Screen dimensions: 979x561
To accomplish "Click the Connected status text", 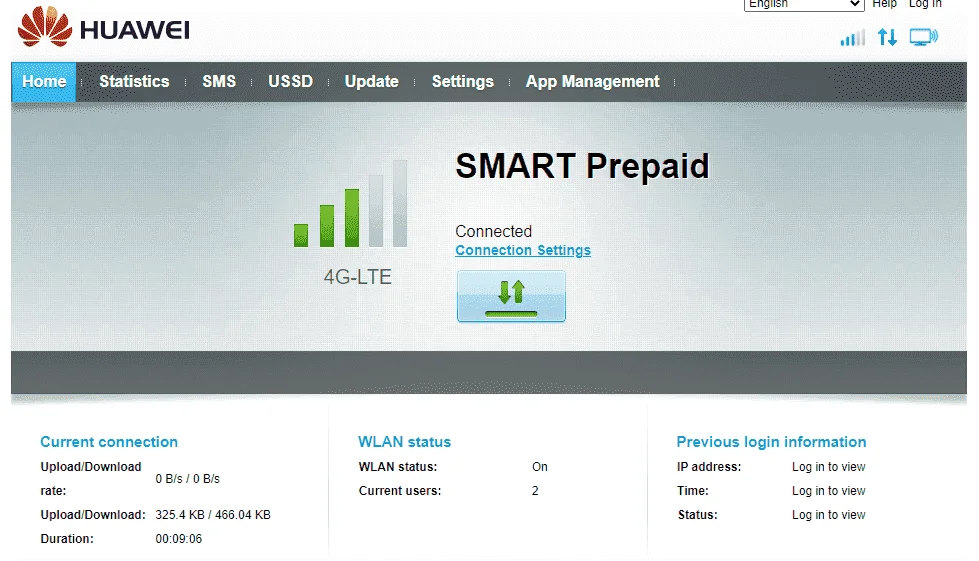I will point(493,232).
